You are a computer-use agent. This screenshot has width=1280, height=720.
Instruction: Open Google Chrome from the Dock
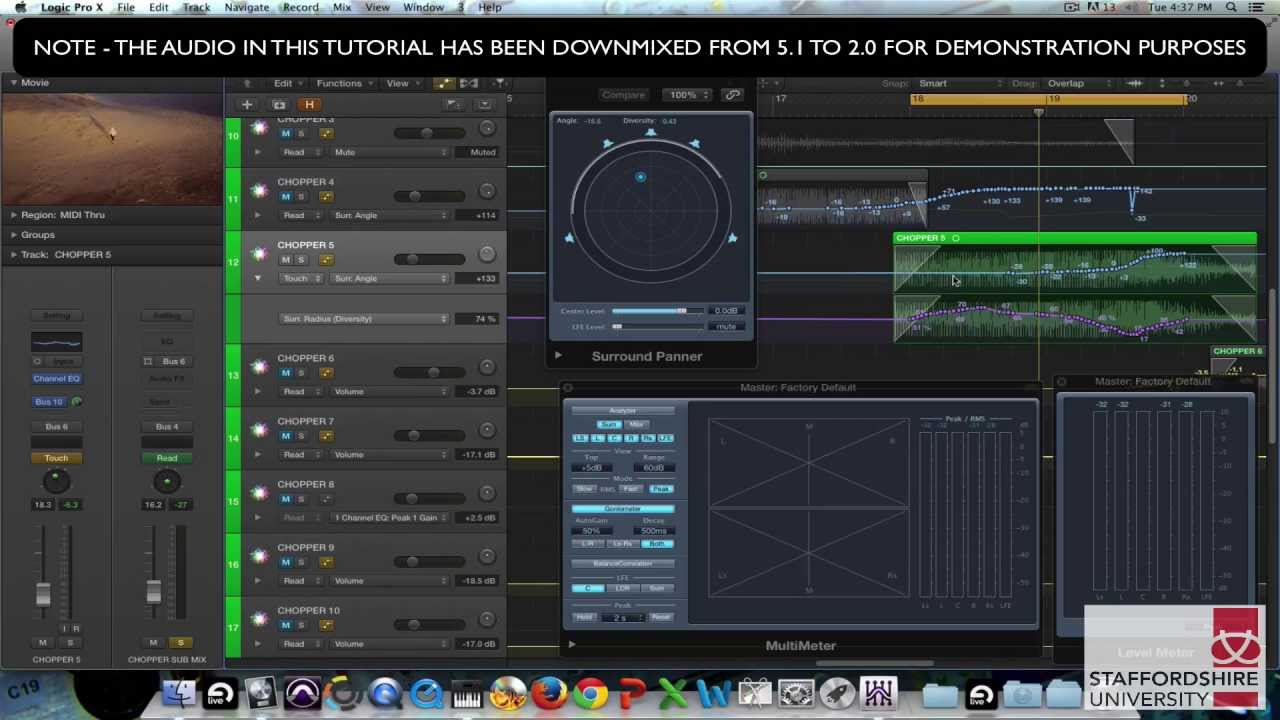(x=590, y=693)
